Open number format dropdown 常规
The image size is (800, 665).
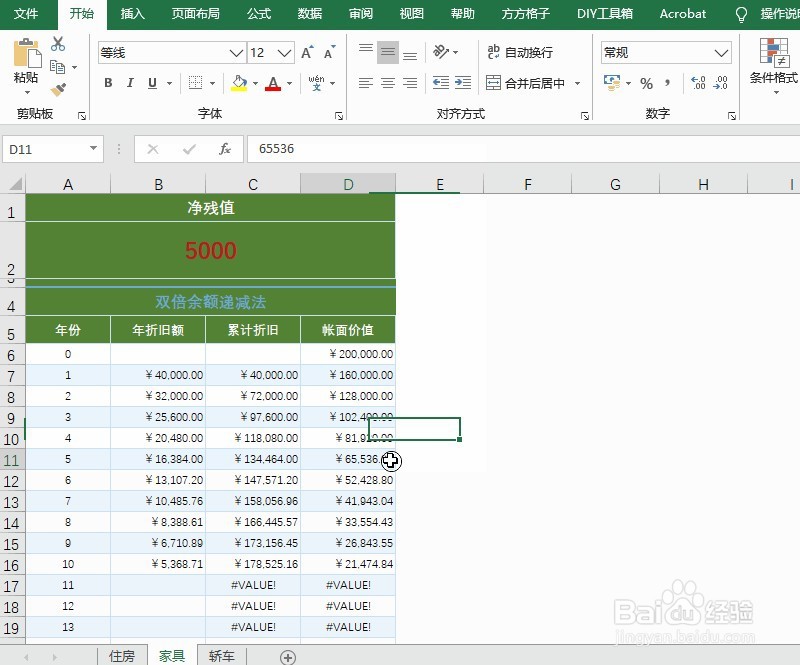[720, 53]
